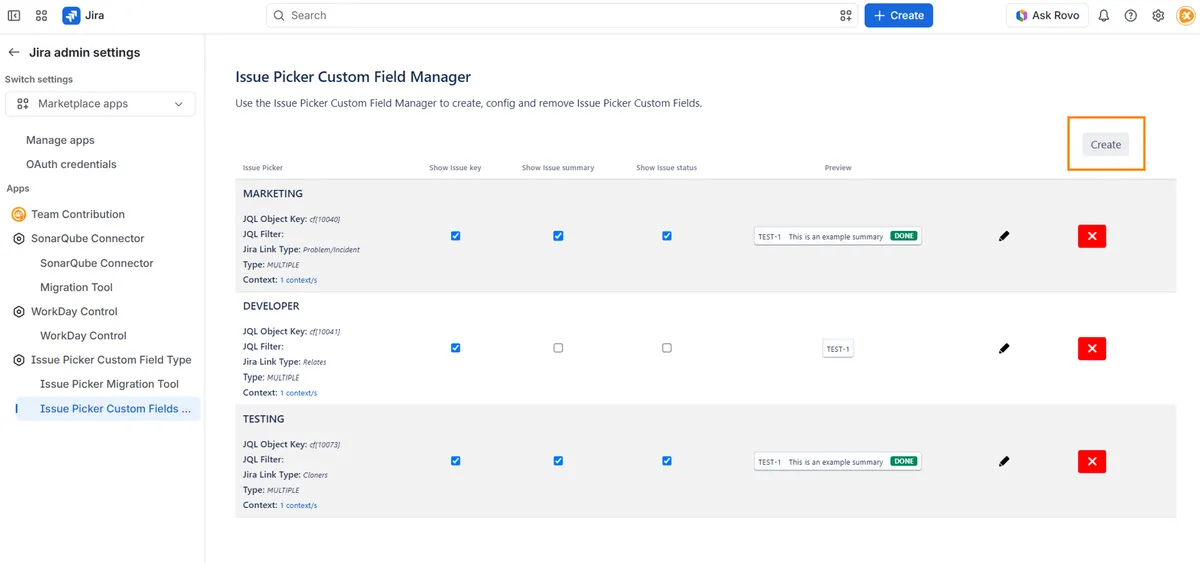
Task: Collapse the sidebar with the panel icon
Action: (14, 16)
